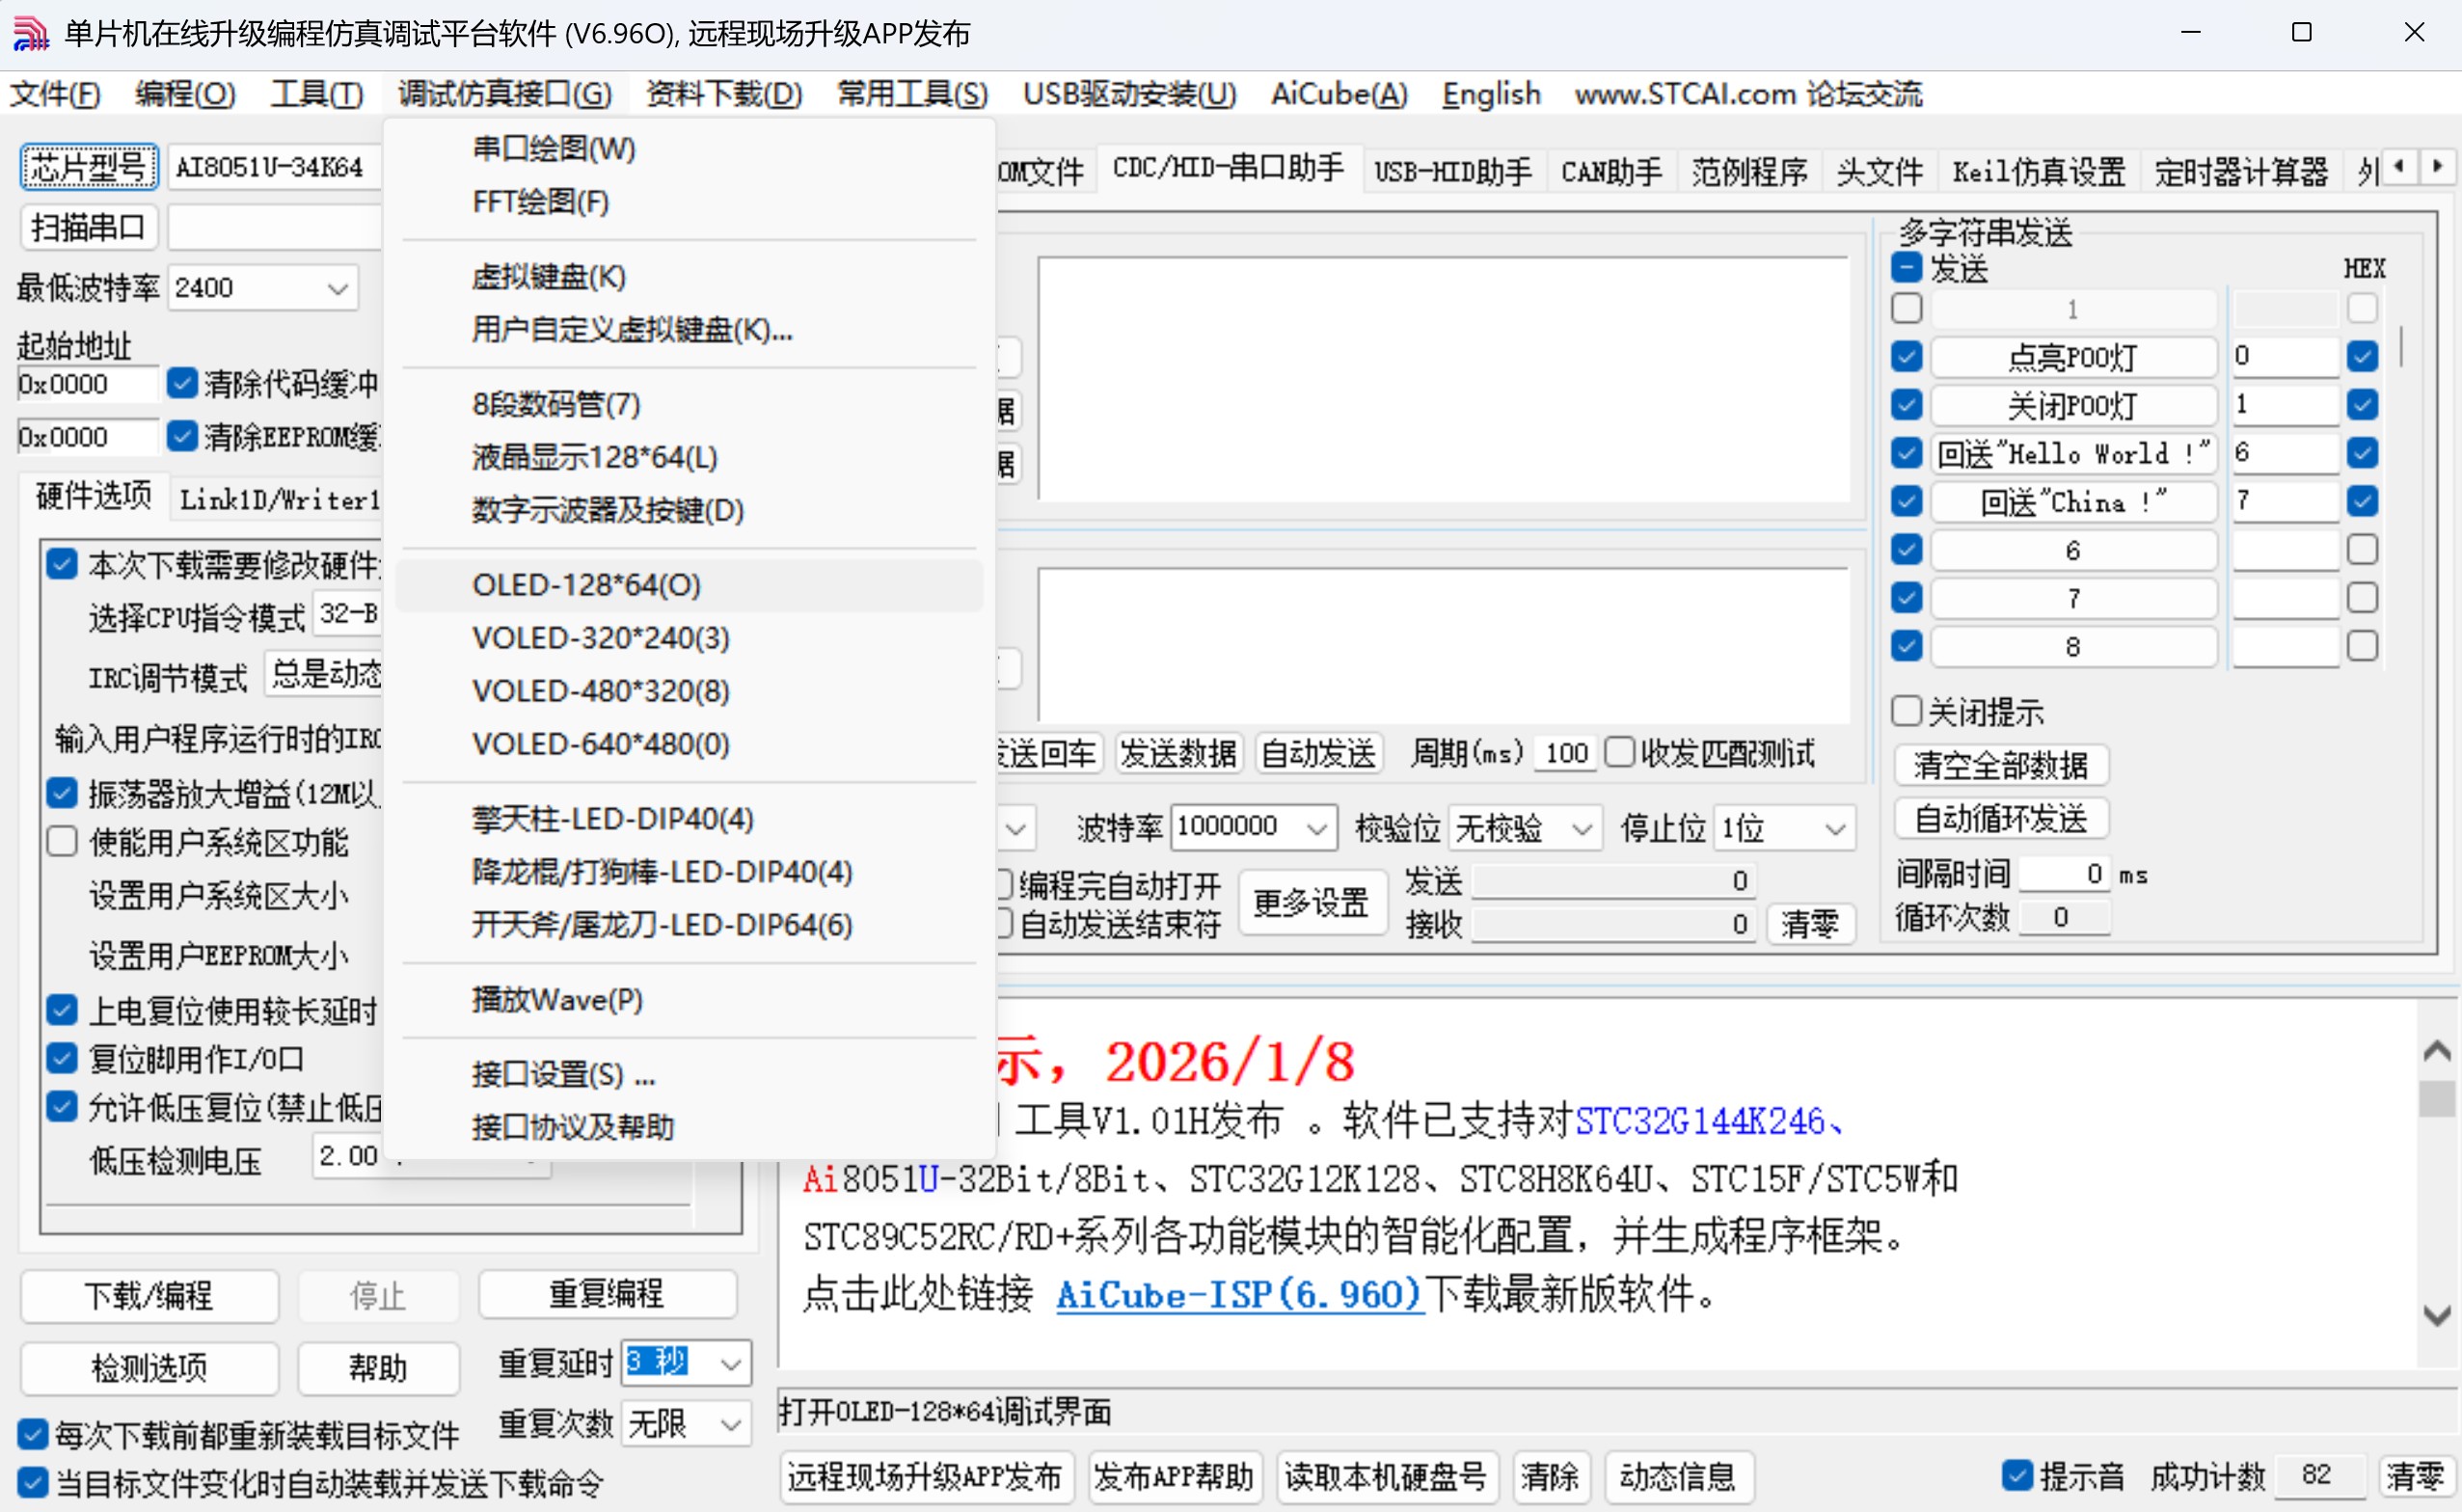Viewport: 2462px width, 1512px height.
Task: Click the 读取本机硬盘号 button
Action: (1386, 1477)
